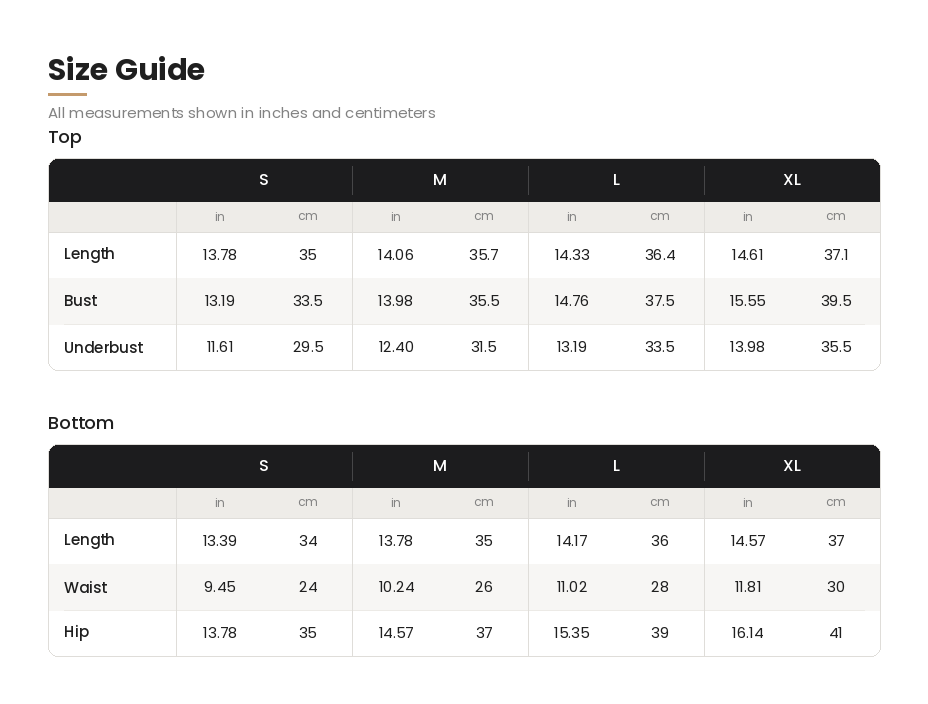
Task: Select the M column header in Top table
Action: 440,180
